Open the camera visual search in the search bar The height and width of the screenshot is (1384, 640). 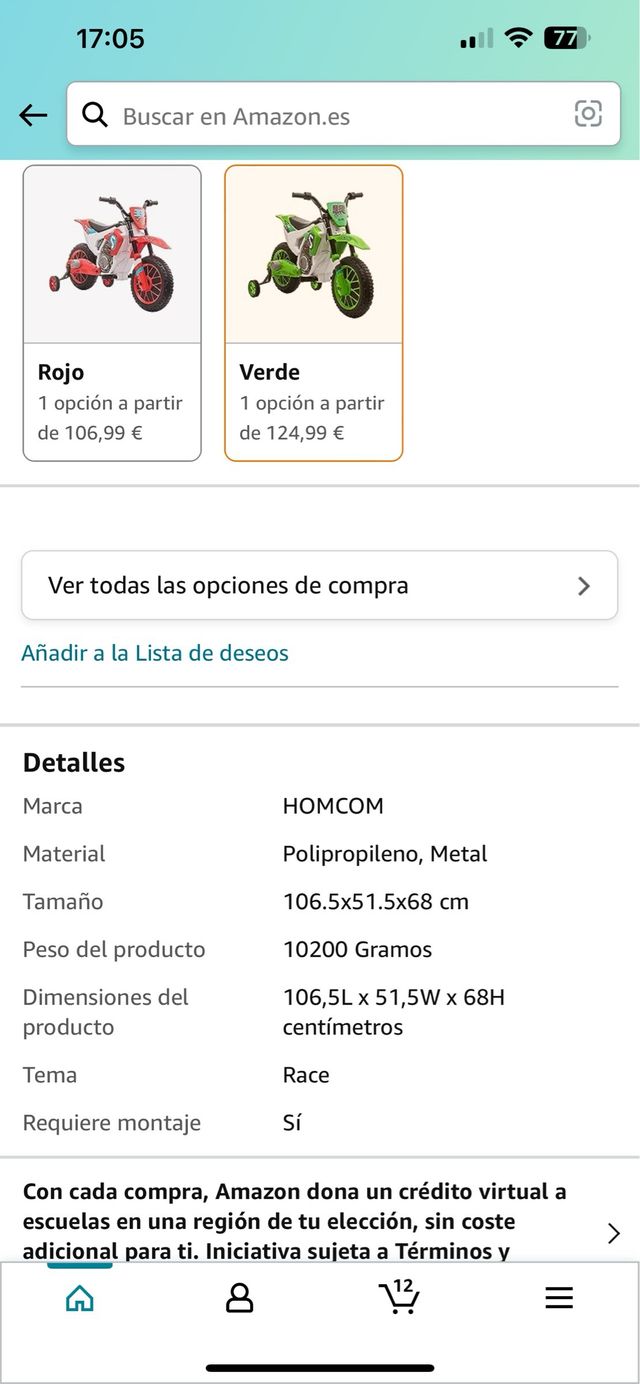(588, 114)
